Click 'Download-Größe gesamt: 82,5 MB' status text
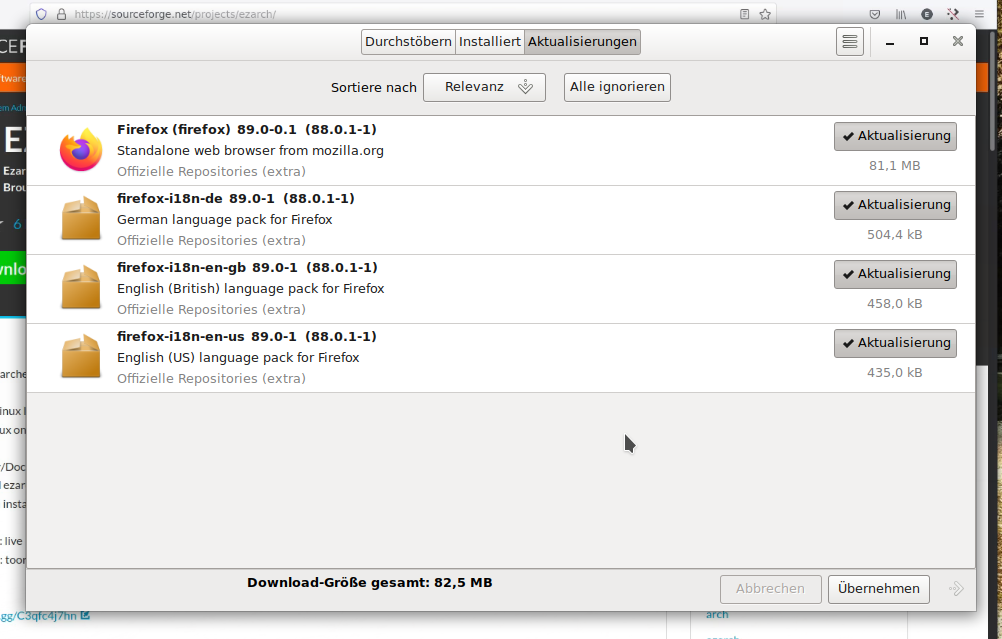 click(x=369, y=583)
